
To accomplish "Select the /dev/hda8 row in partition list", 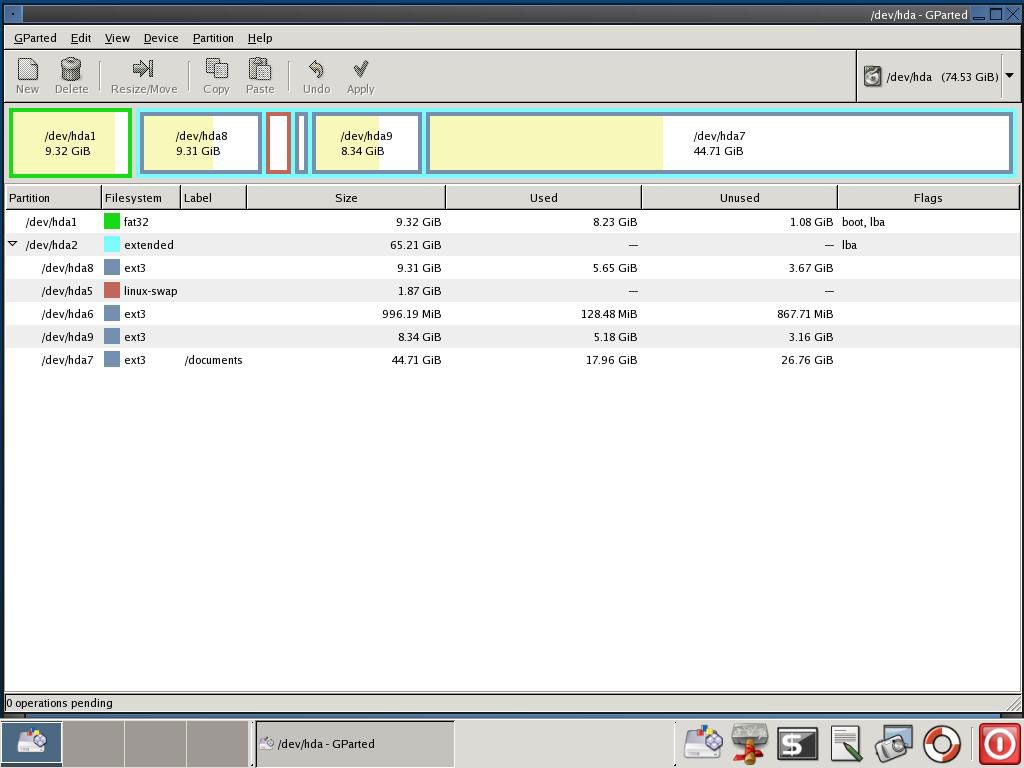I will tap(512, 268).
